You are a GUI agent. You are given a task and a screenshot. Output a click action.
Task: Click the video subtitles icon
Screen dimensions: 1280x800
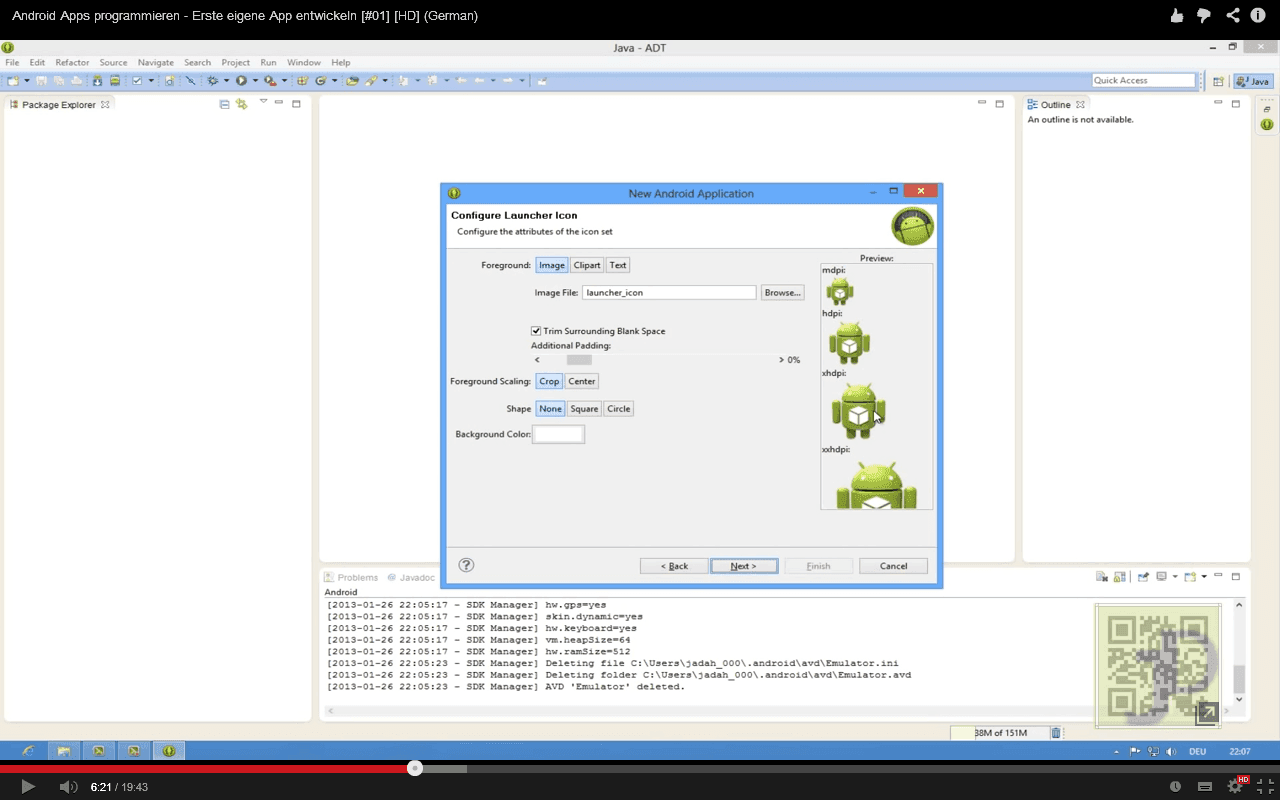[x=1205, y=787]
